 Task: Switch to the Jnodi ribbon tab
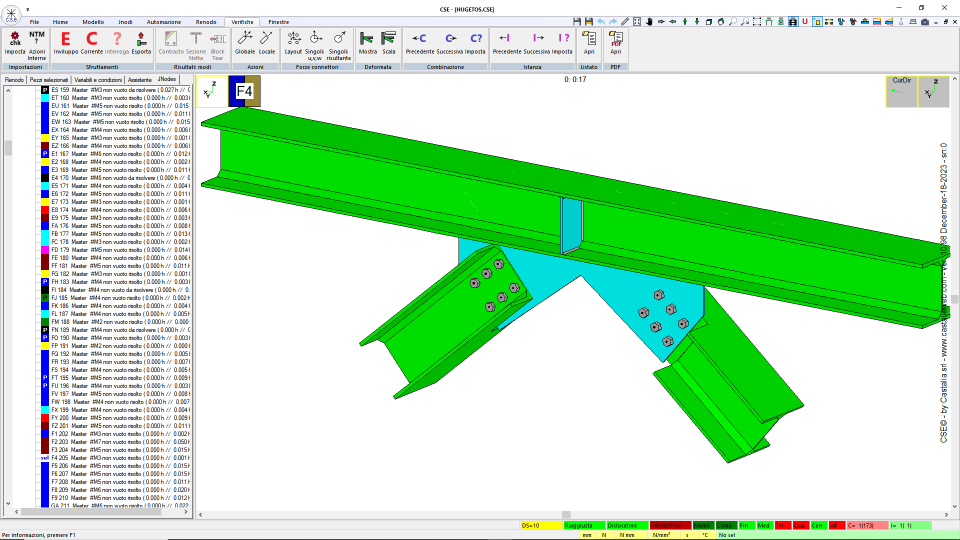(x=125, y=22)
